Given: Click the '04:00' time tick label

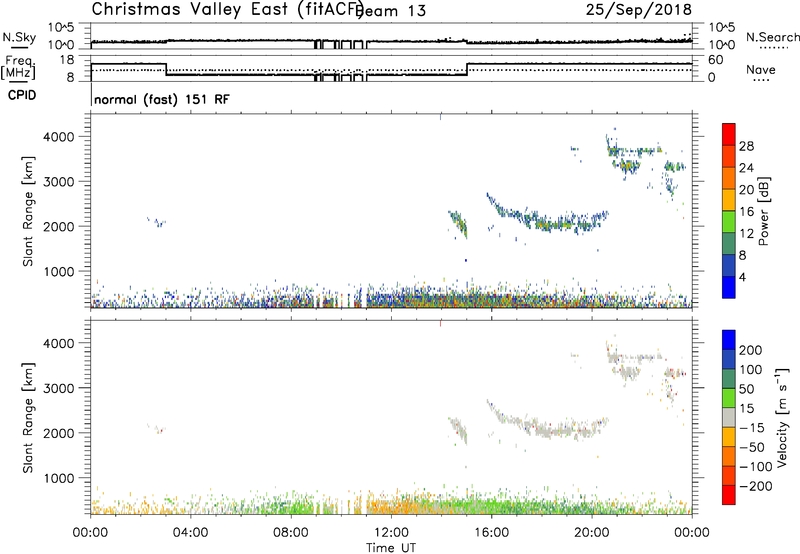Looking at the screenshot, I should 190,533.
